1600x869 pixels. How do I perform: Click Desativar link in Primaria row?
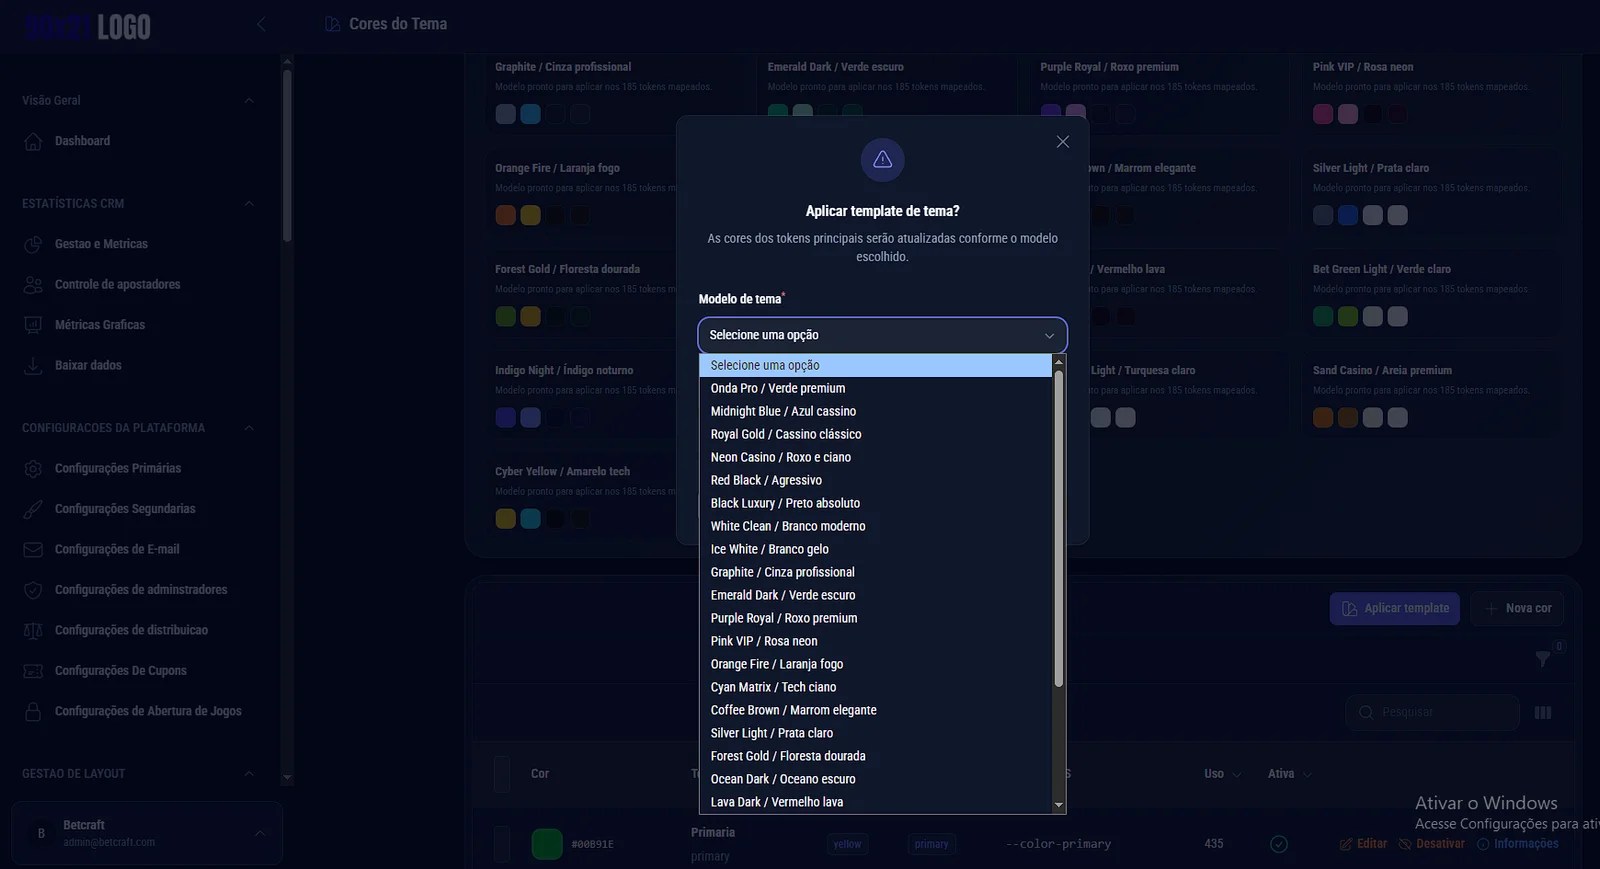pyautogui.click(x=1432, y=844)
